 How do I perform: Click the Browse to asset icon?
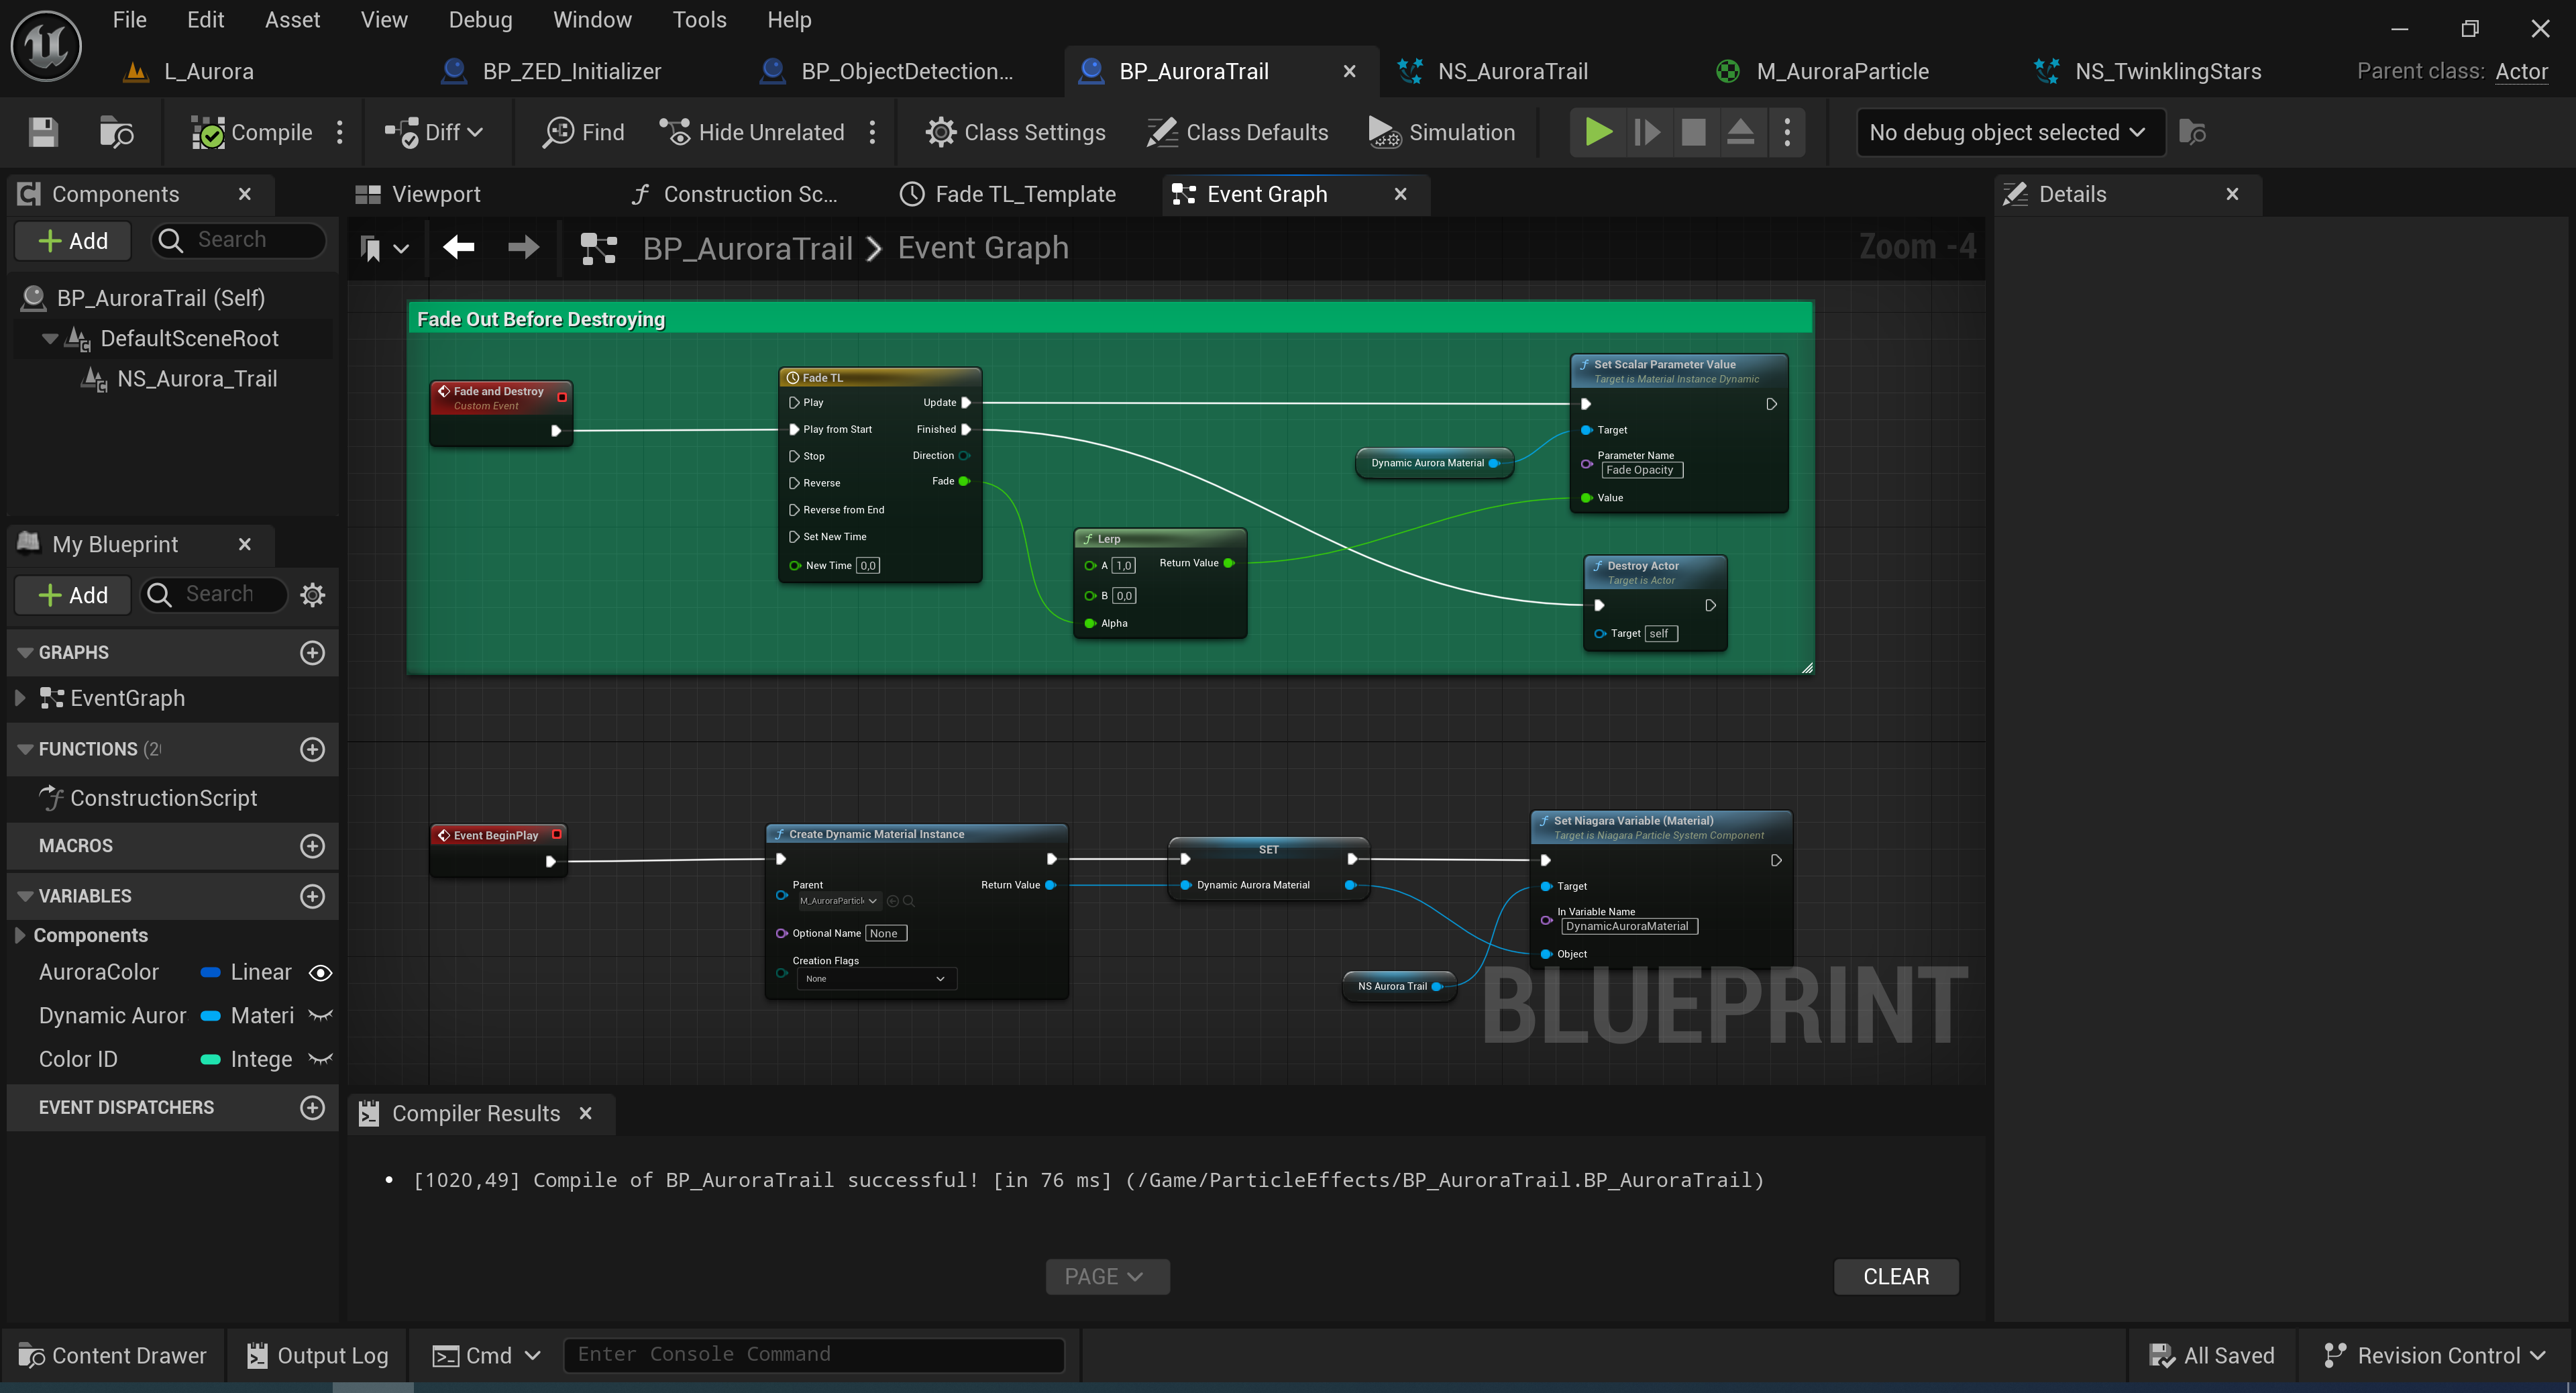(116, 132)
